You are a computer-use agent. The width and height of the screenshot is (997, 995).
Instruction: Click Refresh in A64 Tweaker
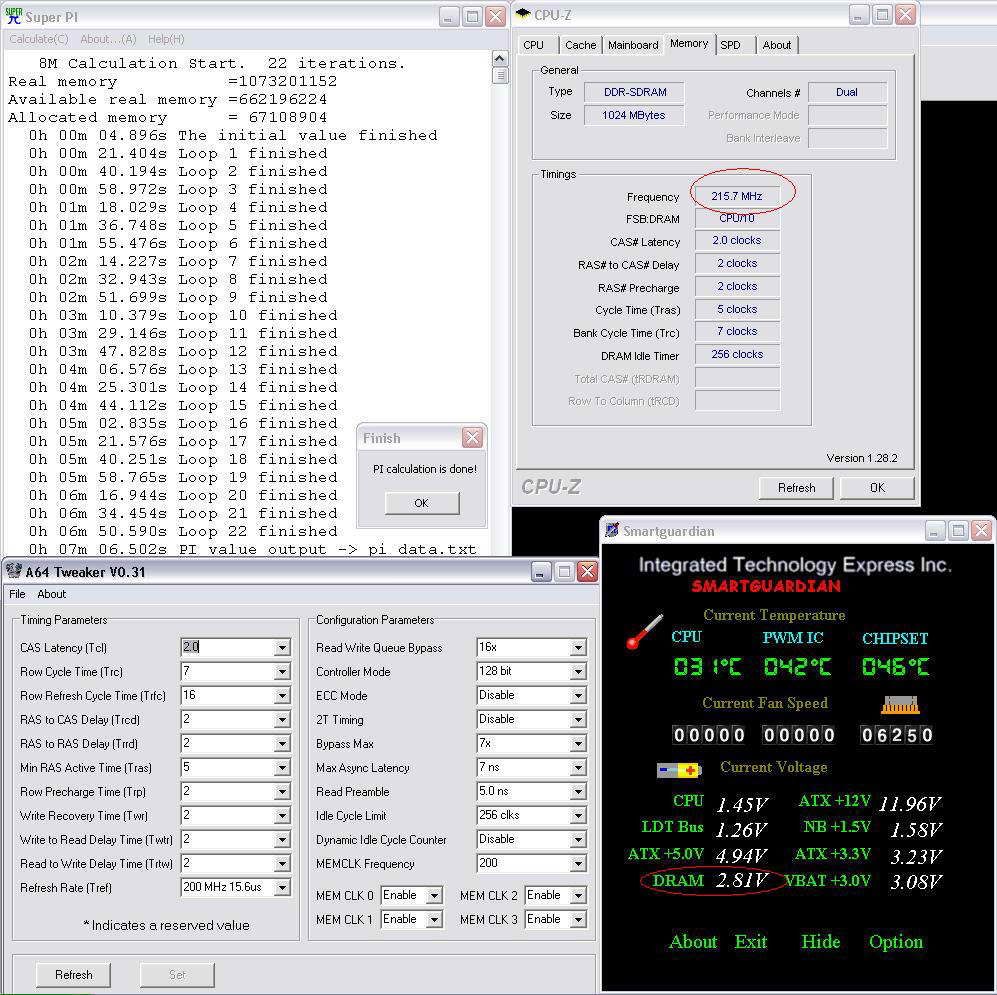tap(74, 975)
